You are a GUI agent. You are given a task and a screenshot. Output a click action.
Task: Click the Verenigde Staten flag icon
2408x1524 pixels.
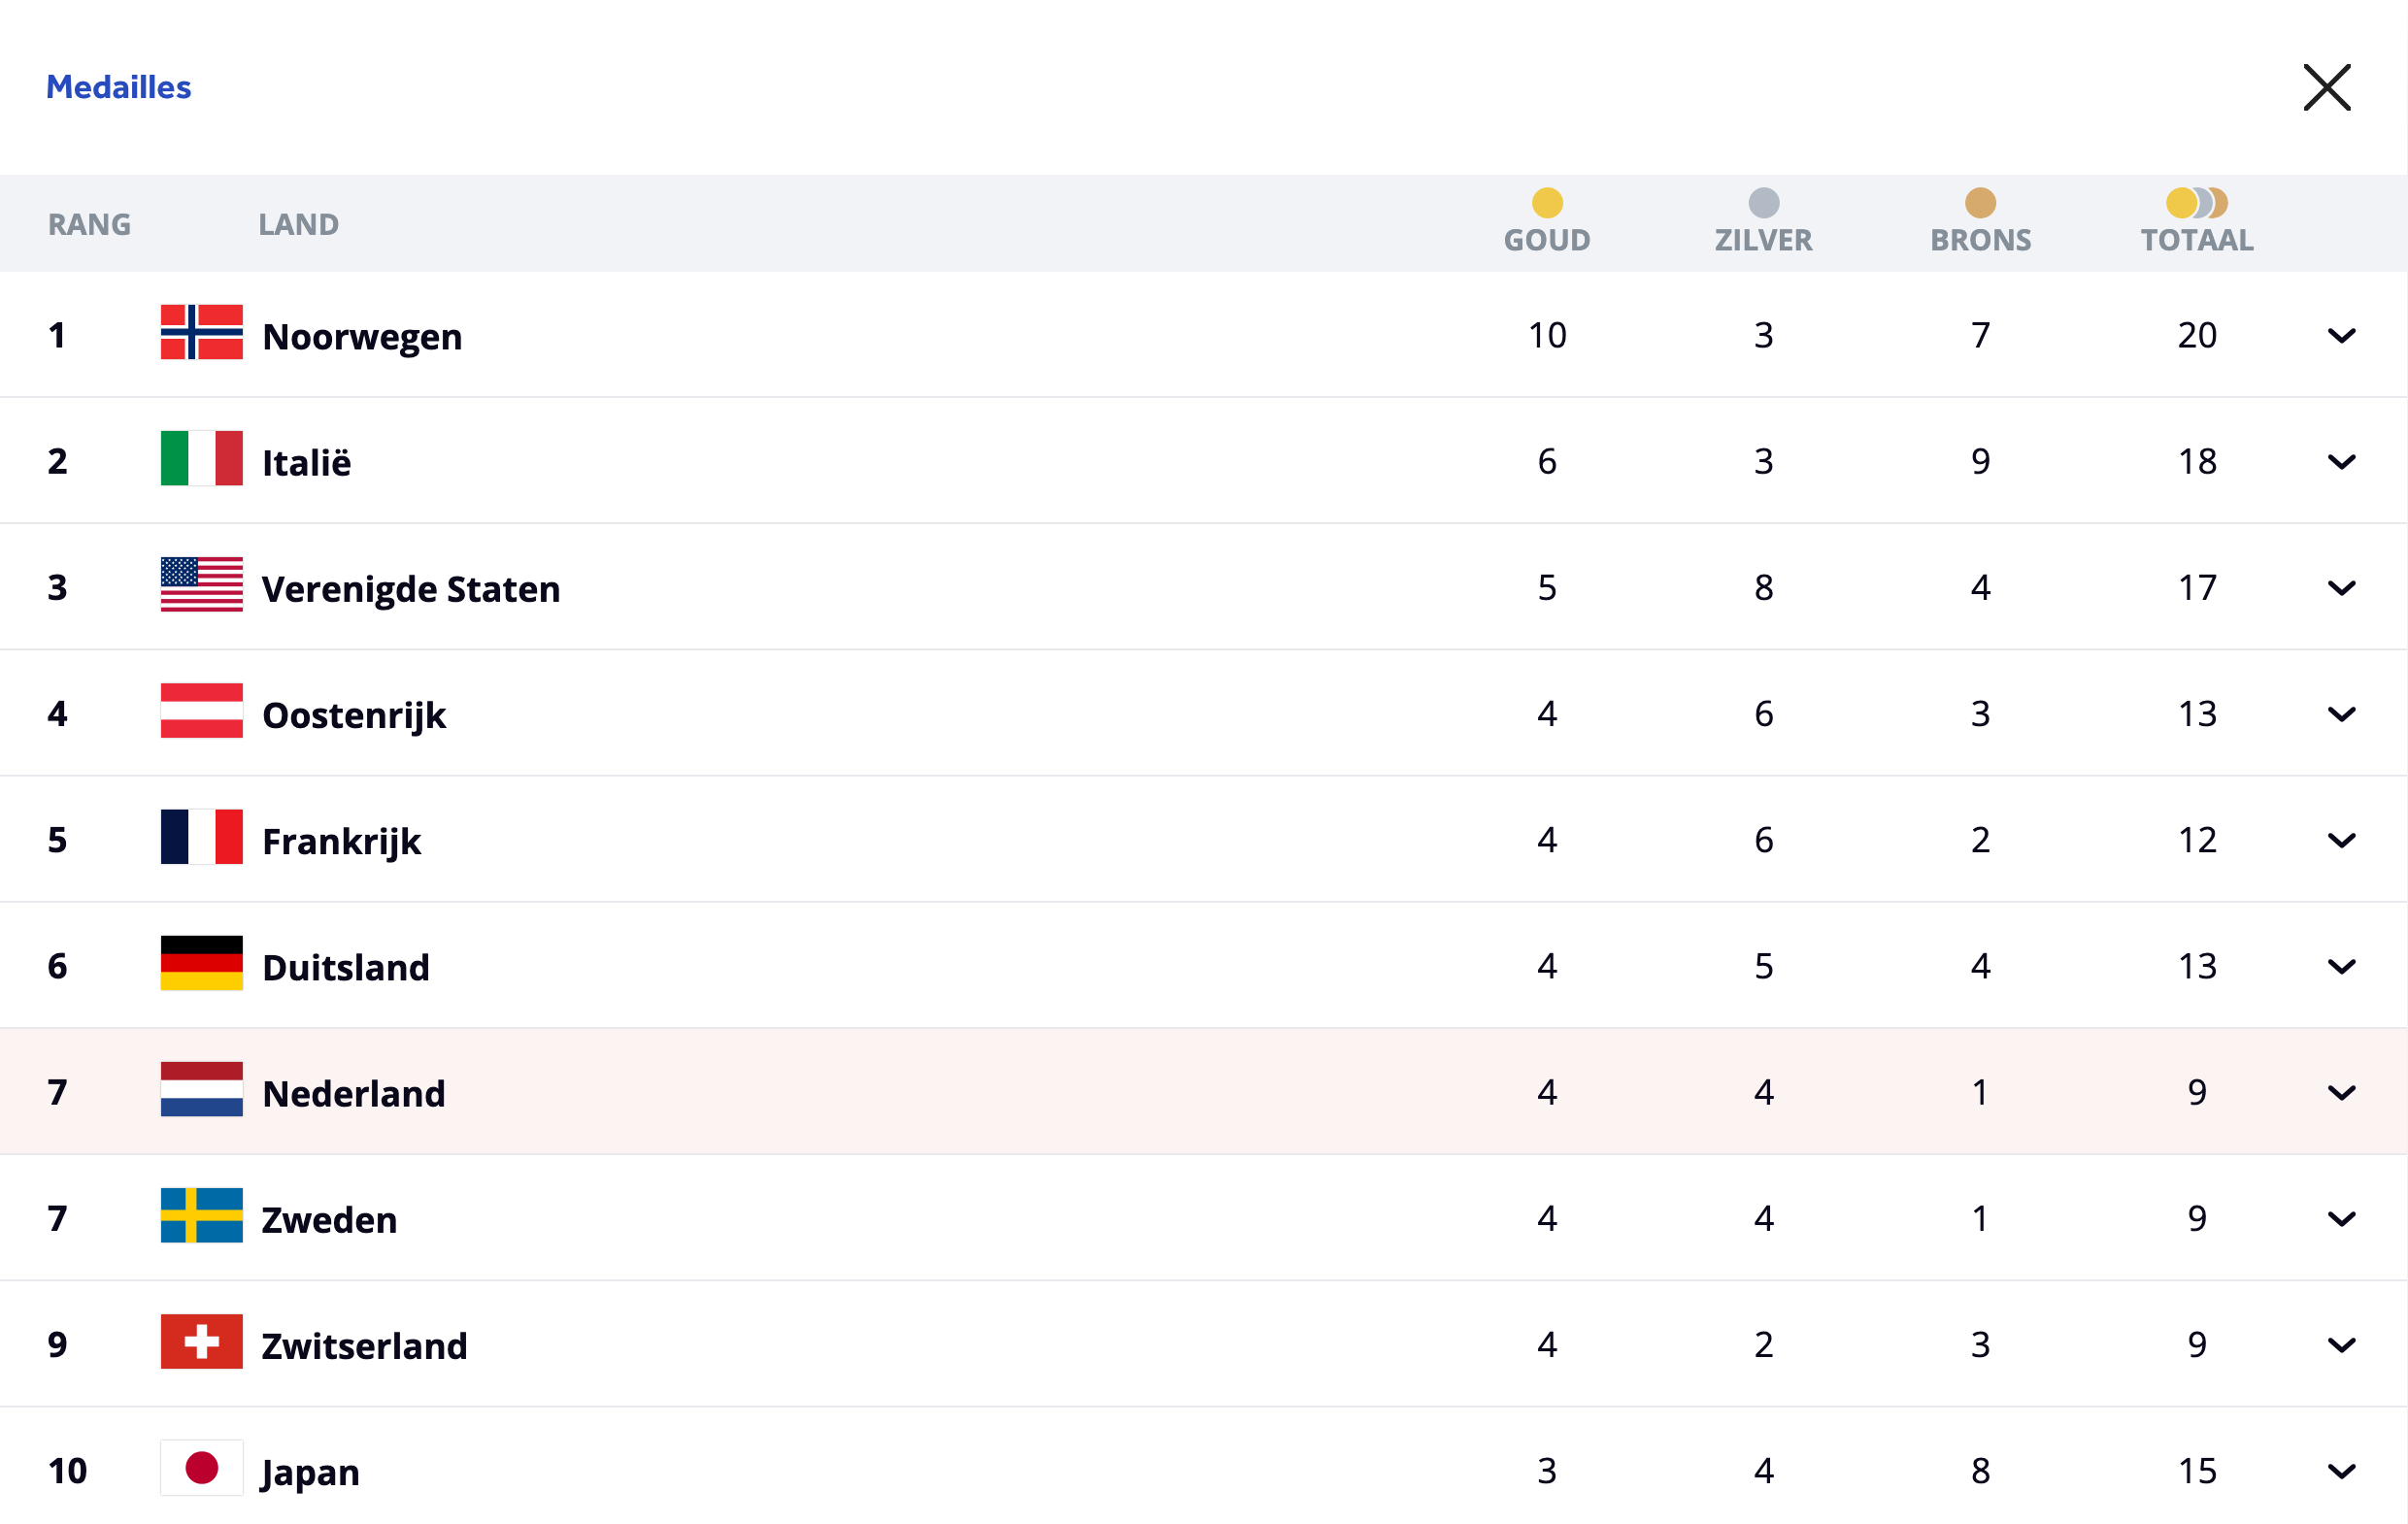[x=201, y=584]
